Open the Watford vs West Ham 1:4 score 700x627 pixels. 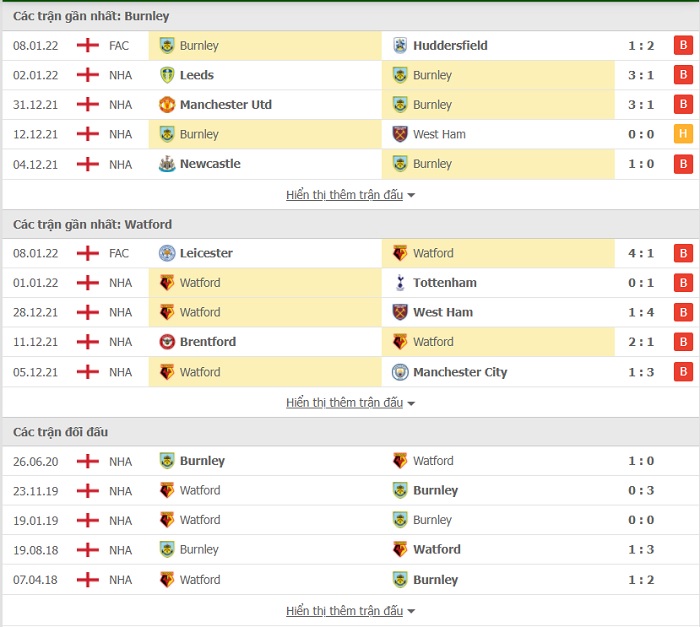pos(641,312)
